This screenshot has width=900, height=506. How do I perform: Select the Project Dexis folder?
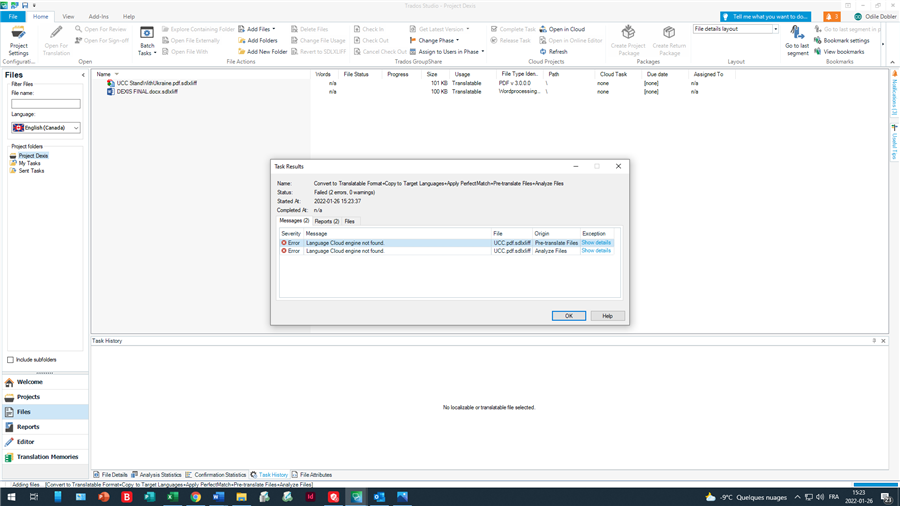tap(33, 155)
